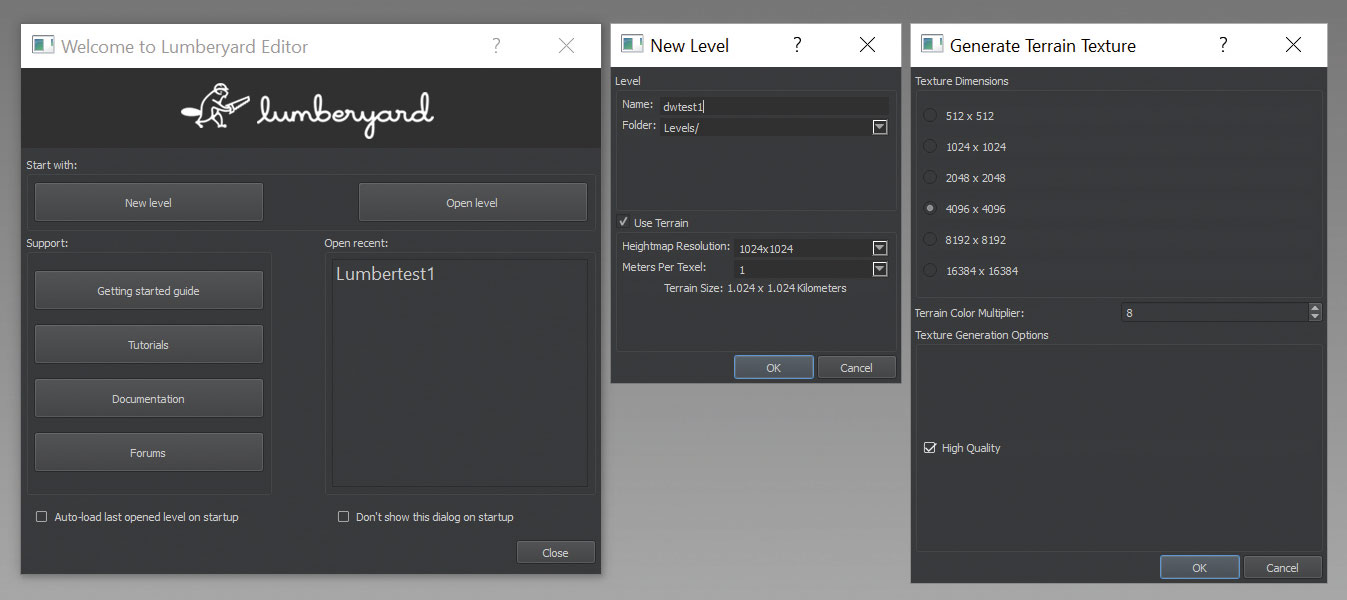Click window icon of Welcome to Lumberyard Editor
Viewport: 1347px width, 600px height.
42,45
